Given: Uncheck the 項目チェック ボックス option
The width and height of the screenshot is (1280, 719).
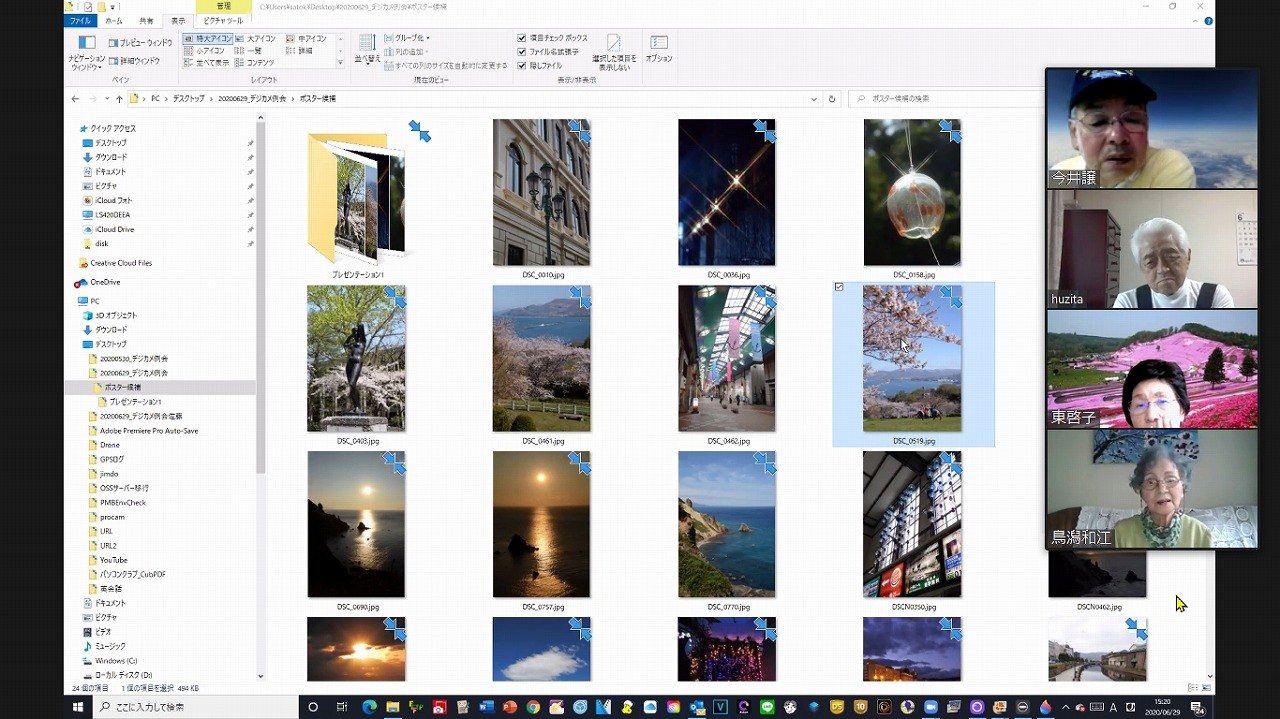Looking at the screenshot, I should coord(522,38).
